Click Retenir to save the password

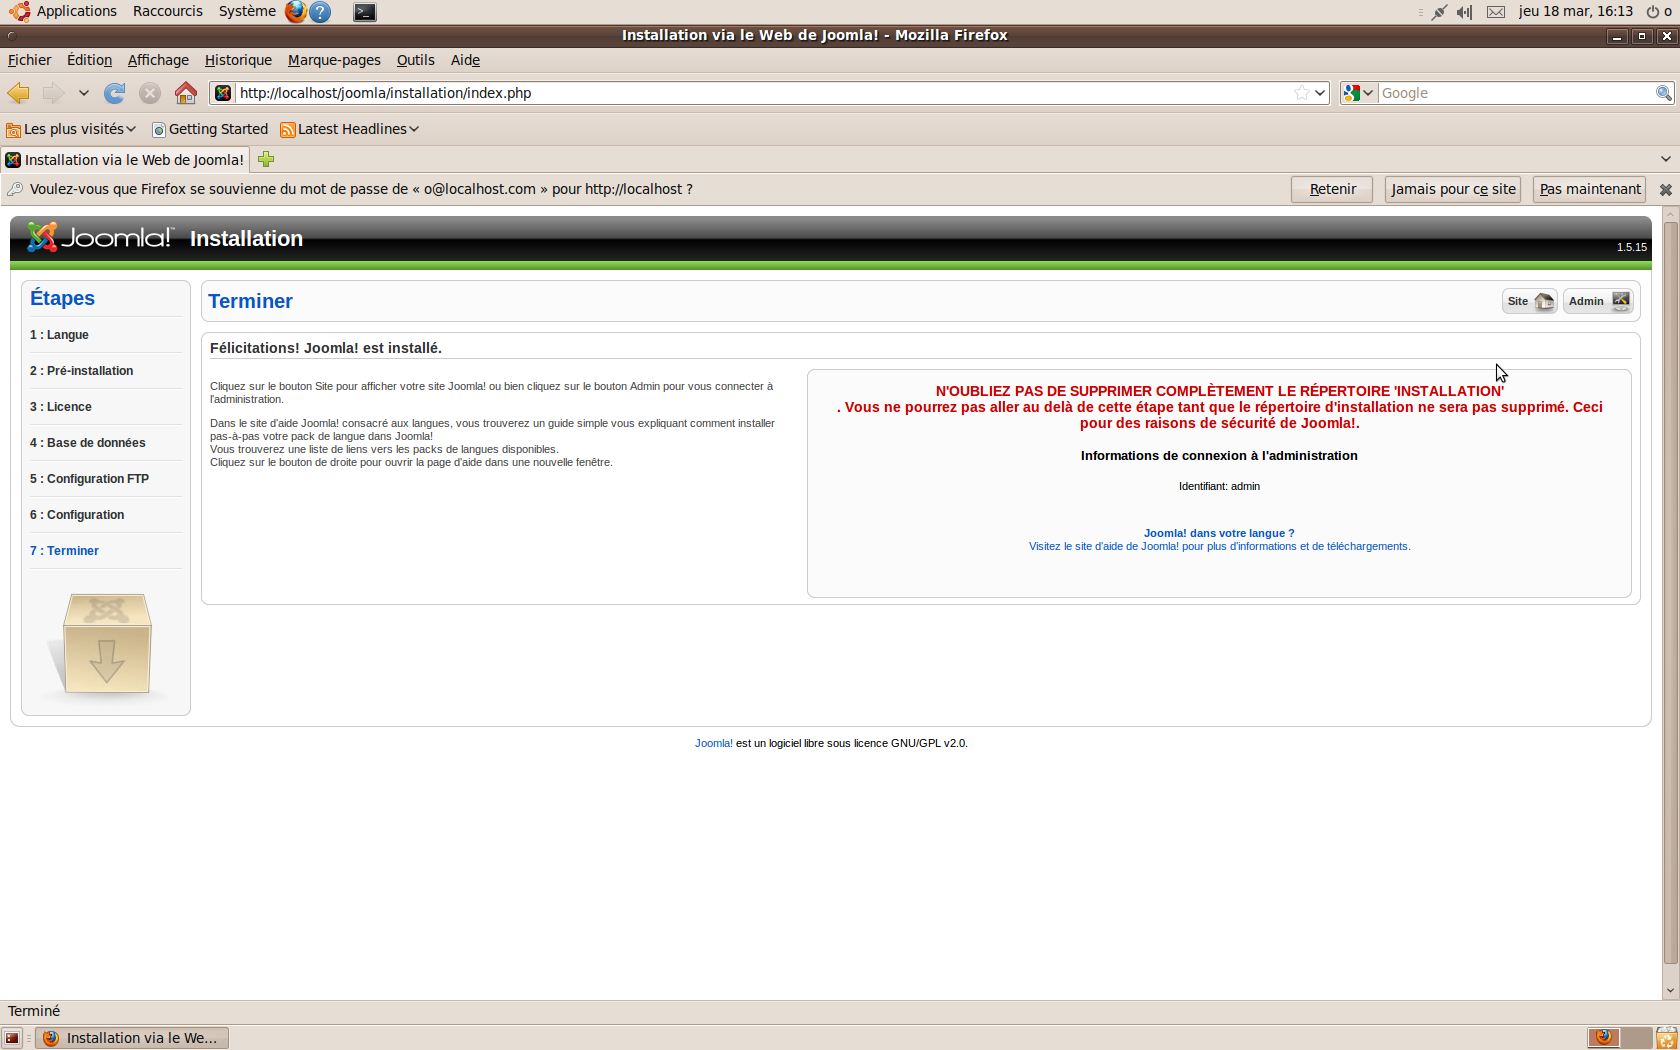click(1332, 189)
